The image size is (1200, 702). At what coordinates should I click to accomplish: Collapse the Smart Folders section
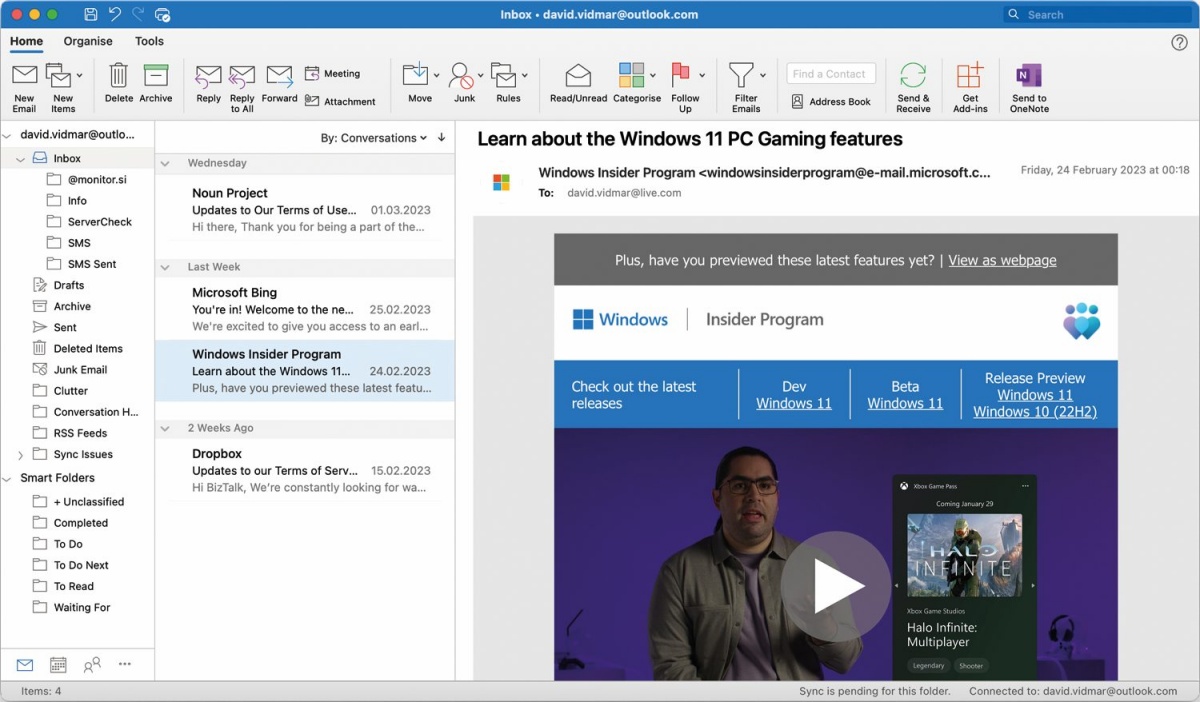[7, 478]
